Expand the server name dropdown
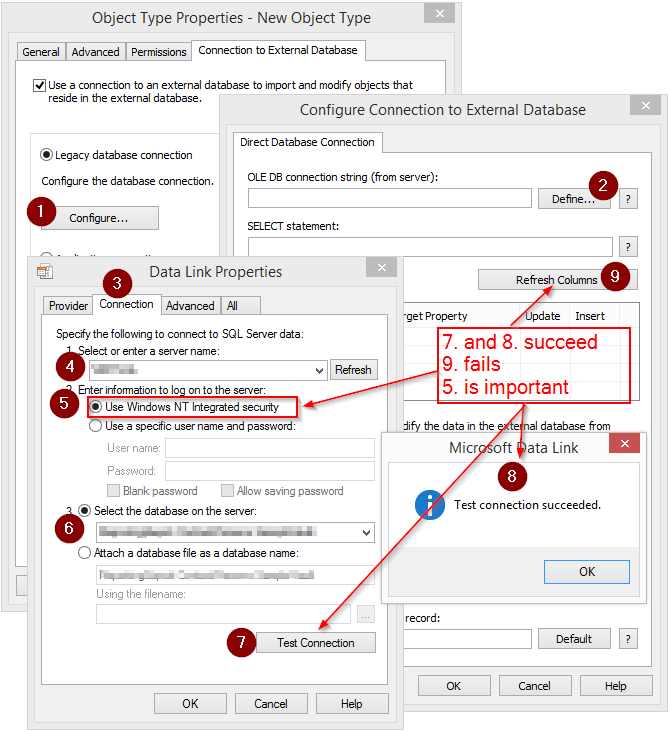This screenshot has height=732, width=671. (x=319, y=371)
